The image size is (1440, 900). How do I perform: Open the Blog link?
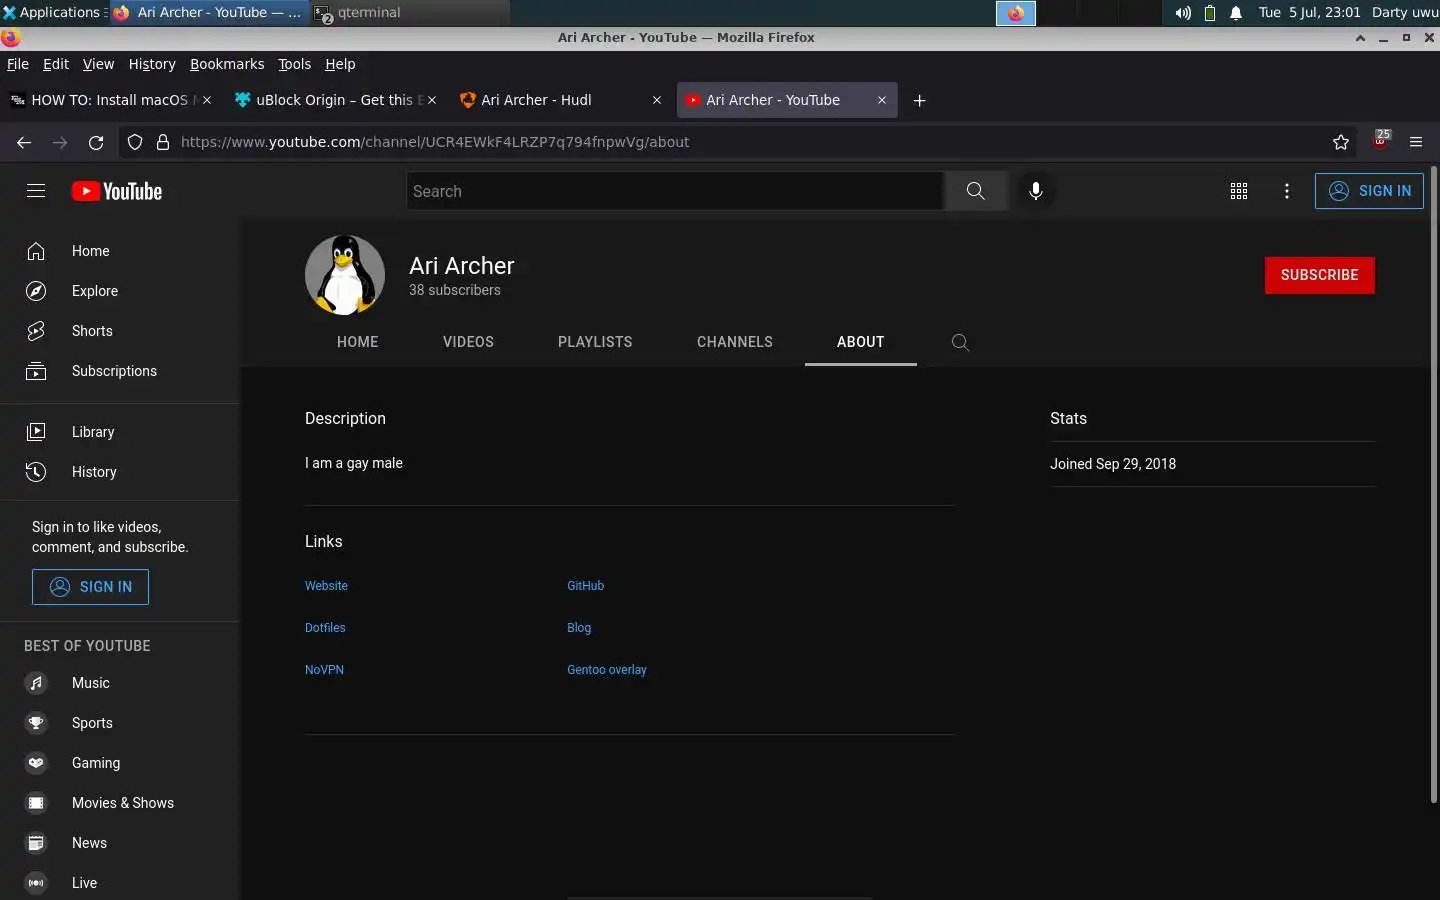coord(579,628)
